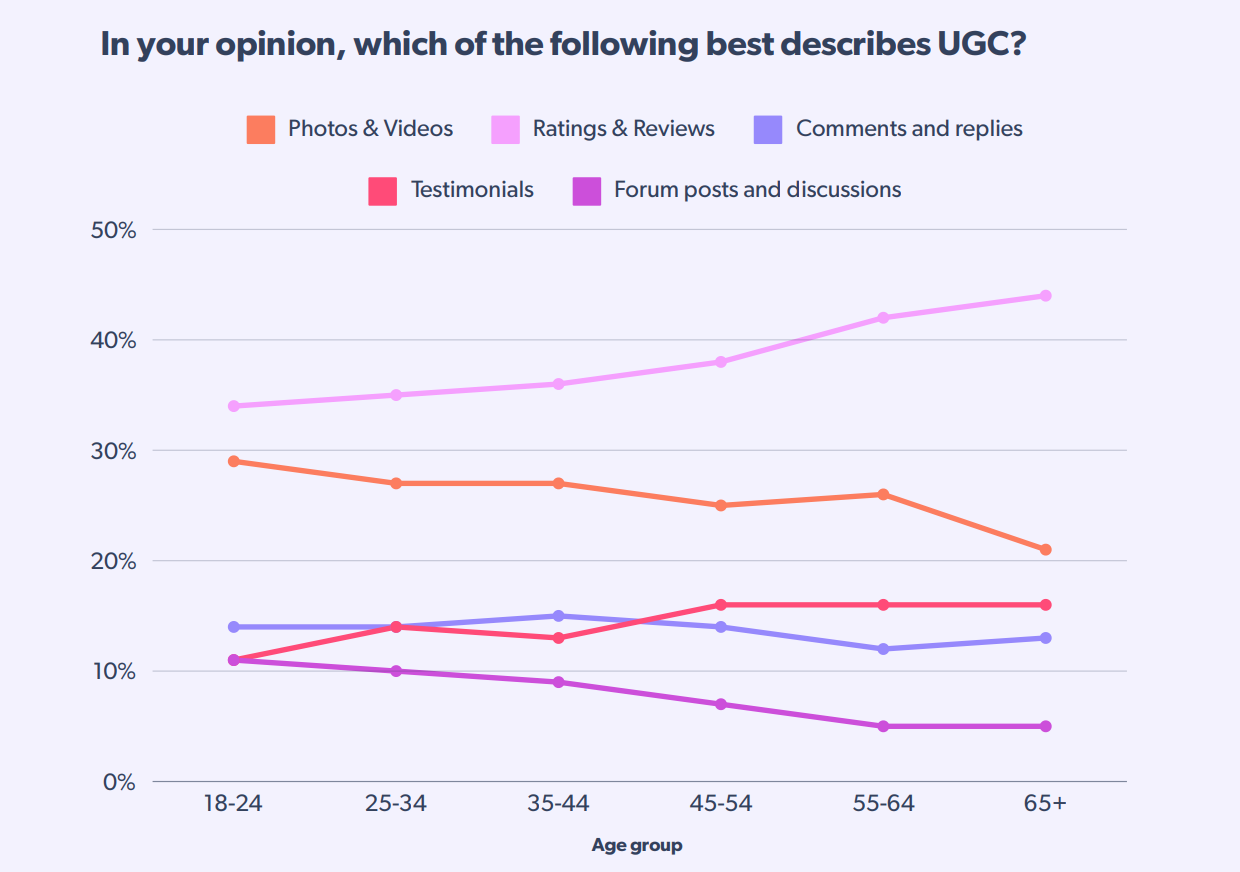Click the Ratings & Reviews point at 18-24
This screenshot has width=1240, height=872.
tap(233, 406)
